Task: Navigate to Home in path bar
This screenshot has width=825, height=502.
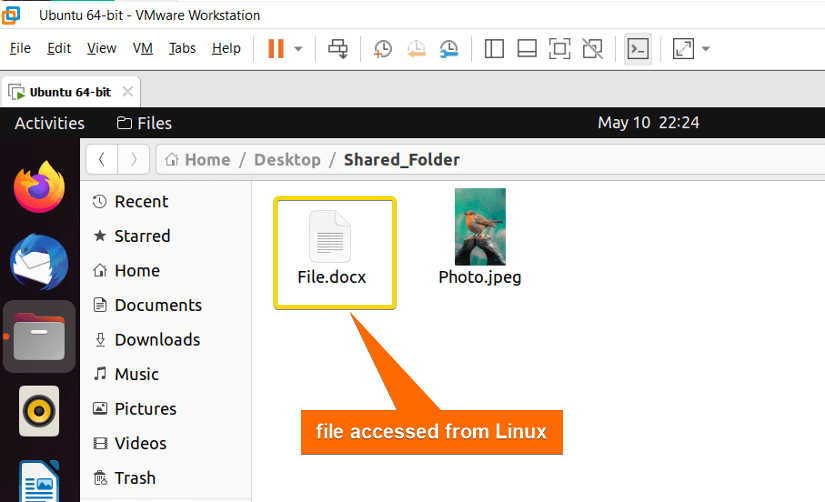Action: tap(198, 159)
